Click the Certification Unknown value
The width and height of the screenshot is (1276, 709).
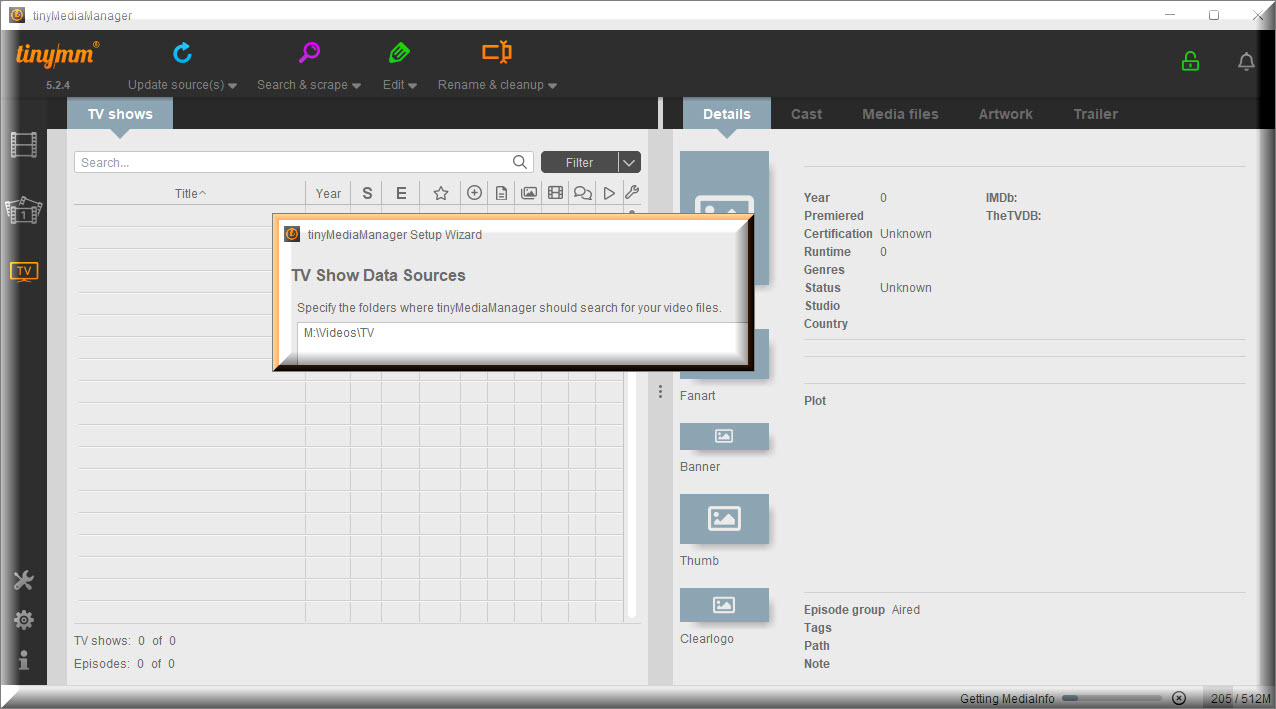coord(906,234)
